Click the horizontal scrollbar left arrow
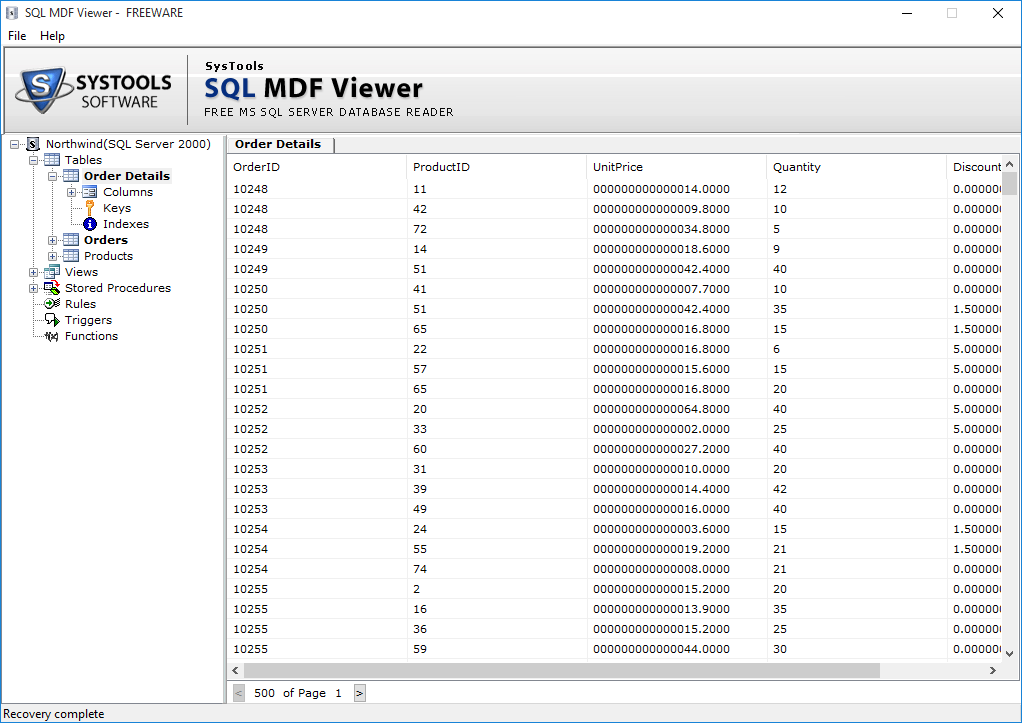Viewport: 1022px width, 723px height. [x=235, y=670]
